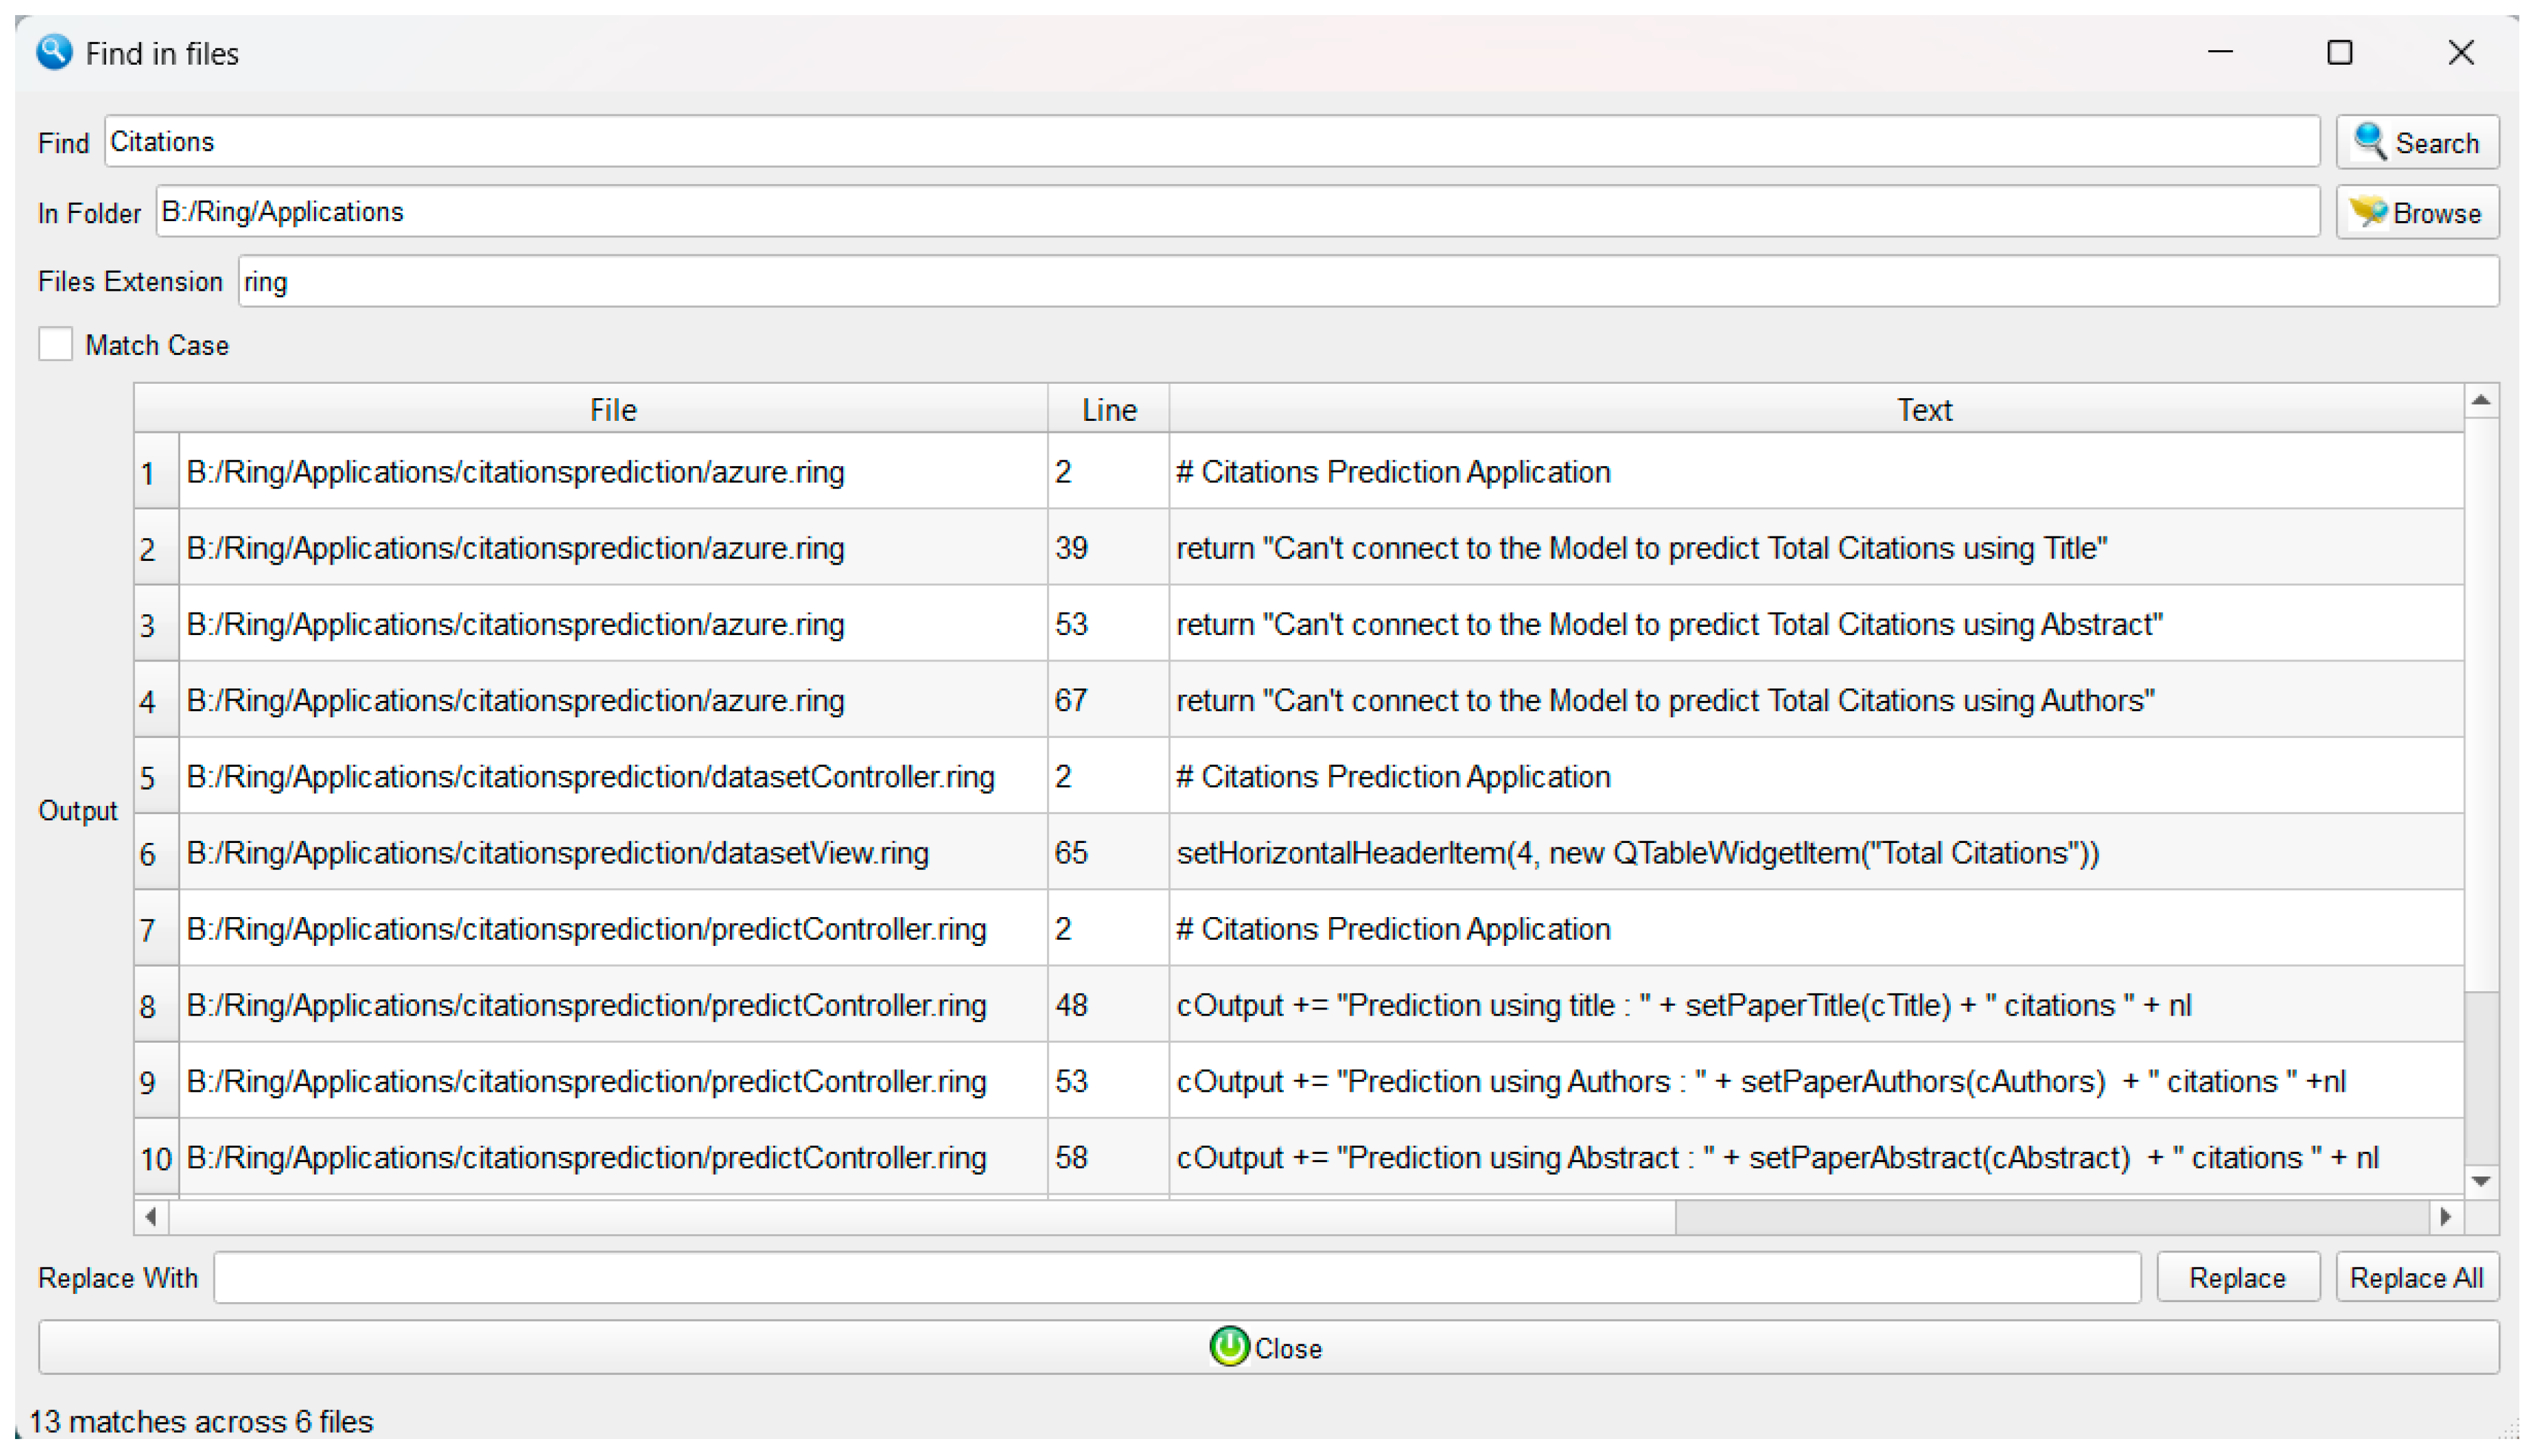Select row header number 3
Image resolution: width=2535 pixels, height=1456 pixels.
click(x=148, y=625)
